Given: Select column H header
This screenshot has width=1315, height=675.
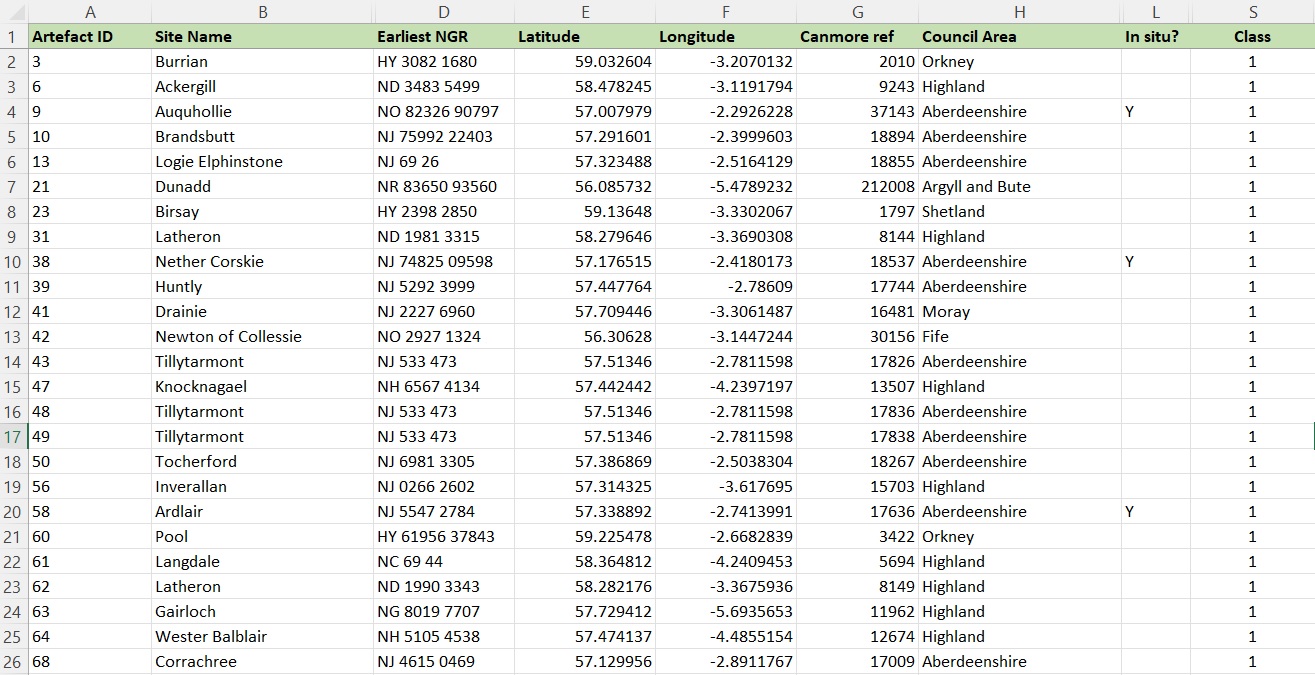Looking at the screenshot, I should point(1020,12).
